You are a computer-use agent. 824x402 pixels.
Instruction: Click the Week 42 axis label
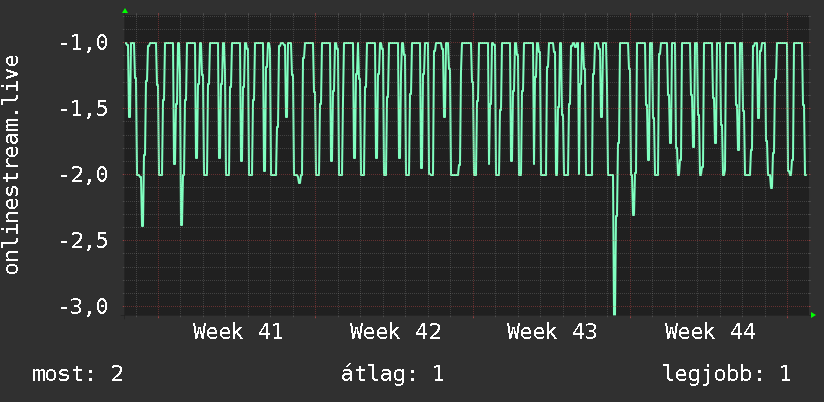tap(395, 332)
